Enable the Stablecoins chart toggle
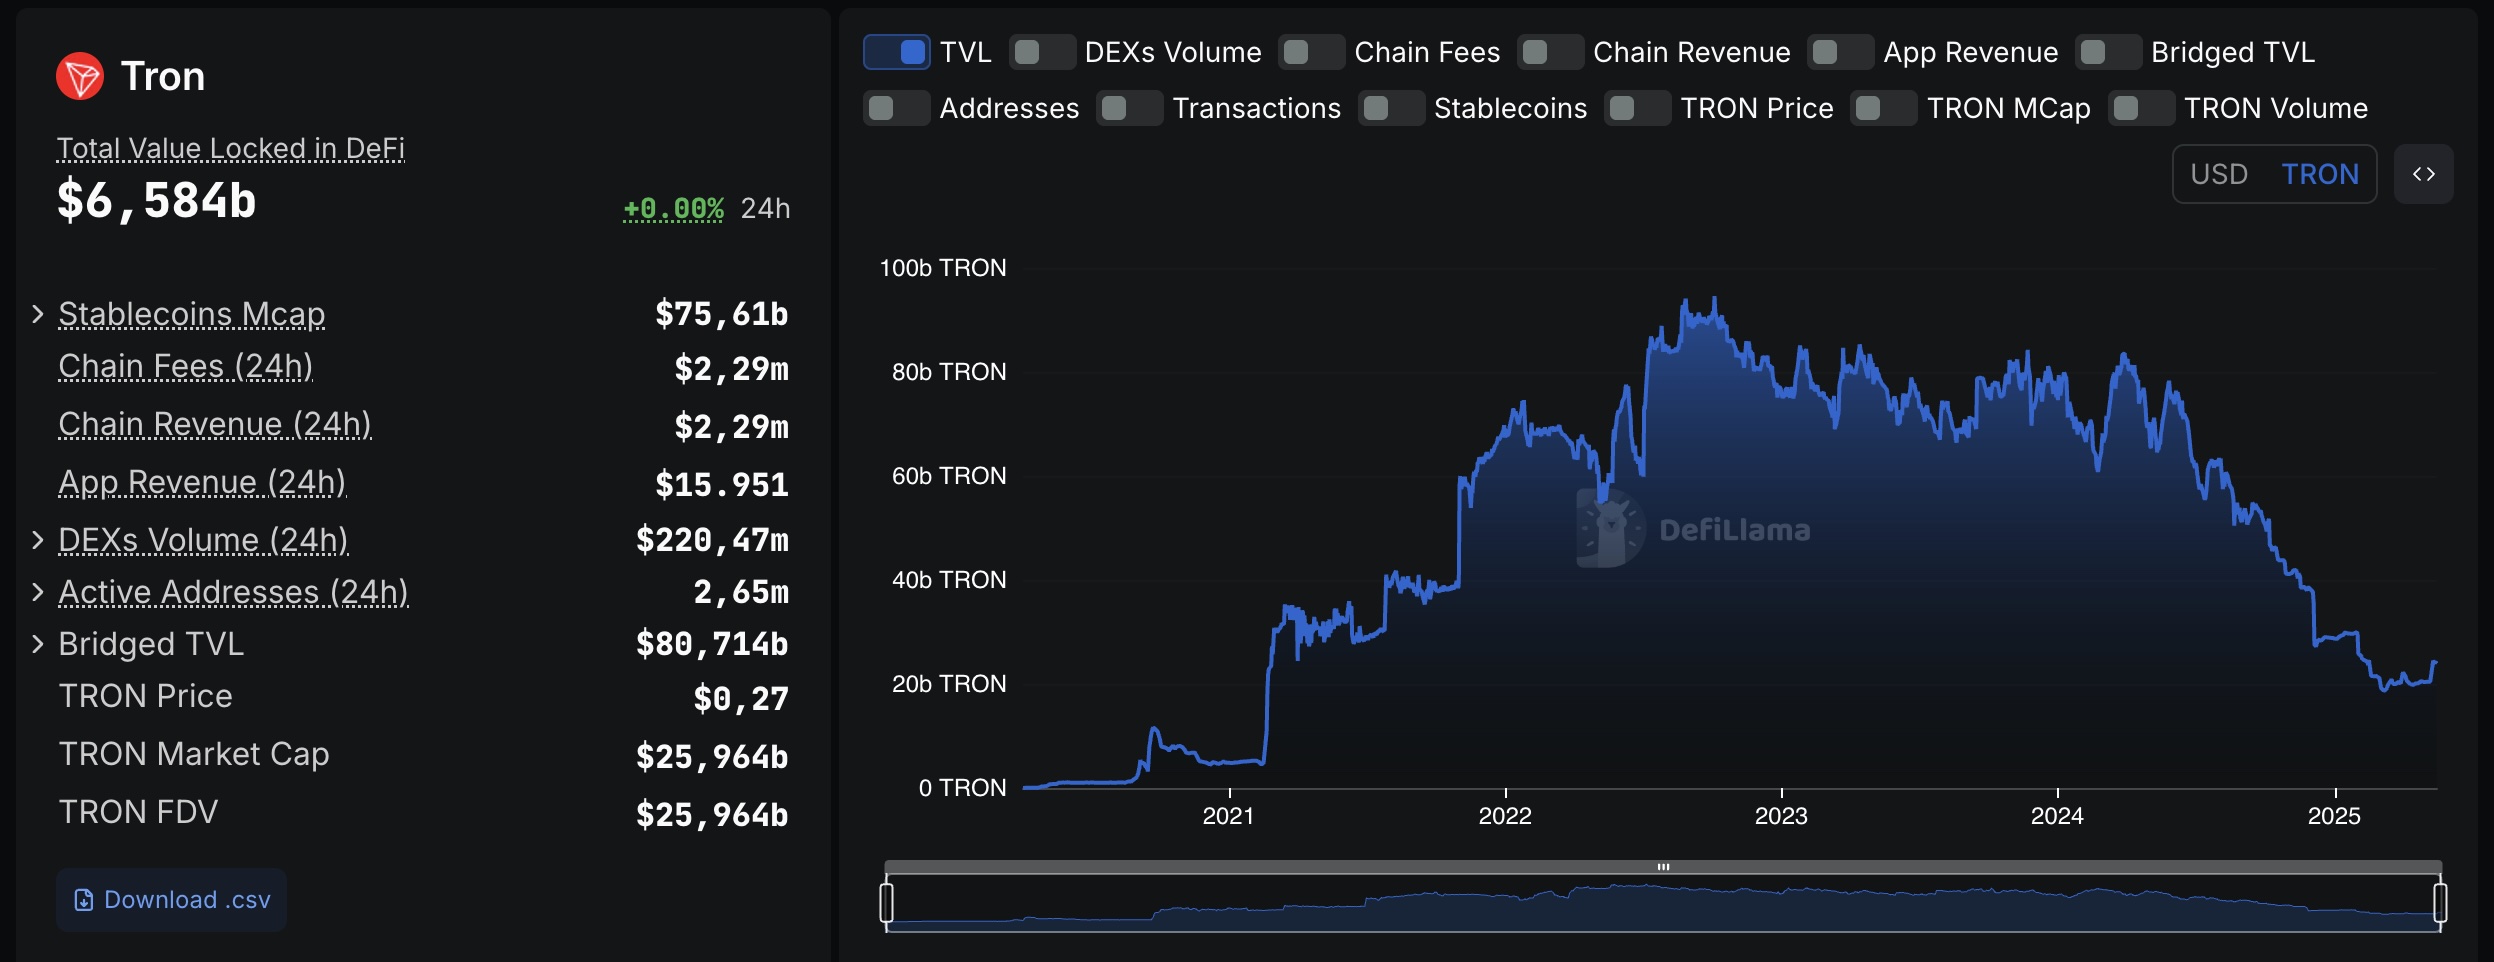This screenshot has height=962, width=2494. click(x=1391, y=108)
